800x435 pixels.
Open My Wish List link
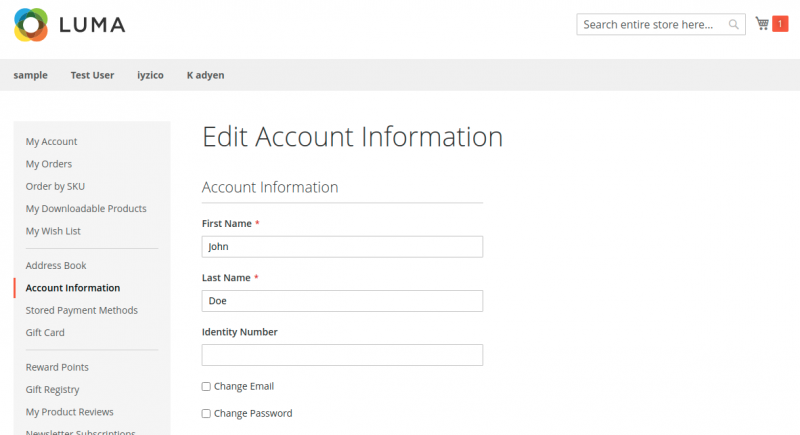53,231
